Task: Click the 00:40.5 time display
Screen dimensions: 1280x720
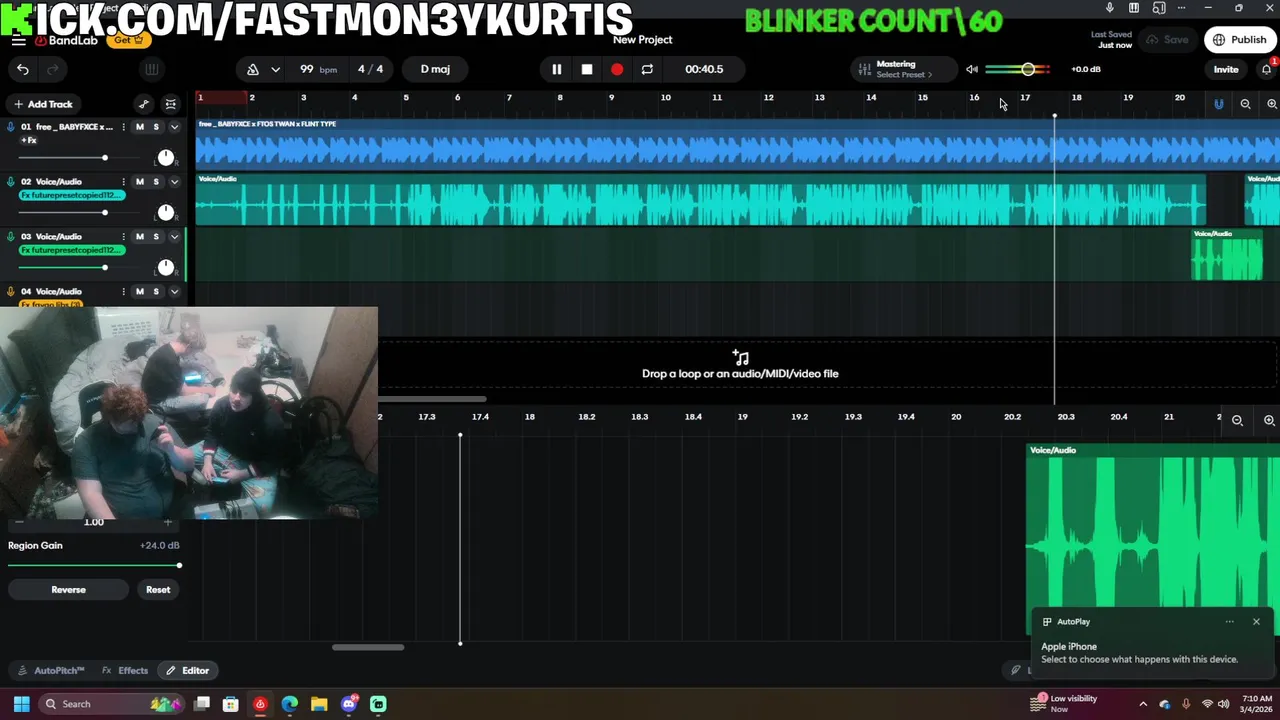Action: [704, 69]
